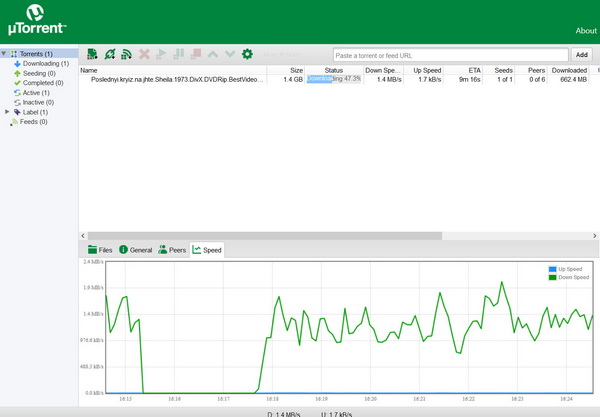Viewport: 600px width, 417px height.
Task: Click the Add button next to URL field
Action: (x=581, y=55)
